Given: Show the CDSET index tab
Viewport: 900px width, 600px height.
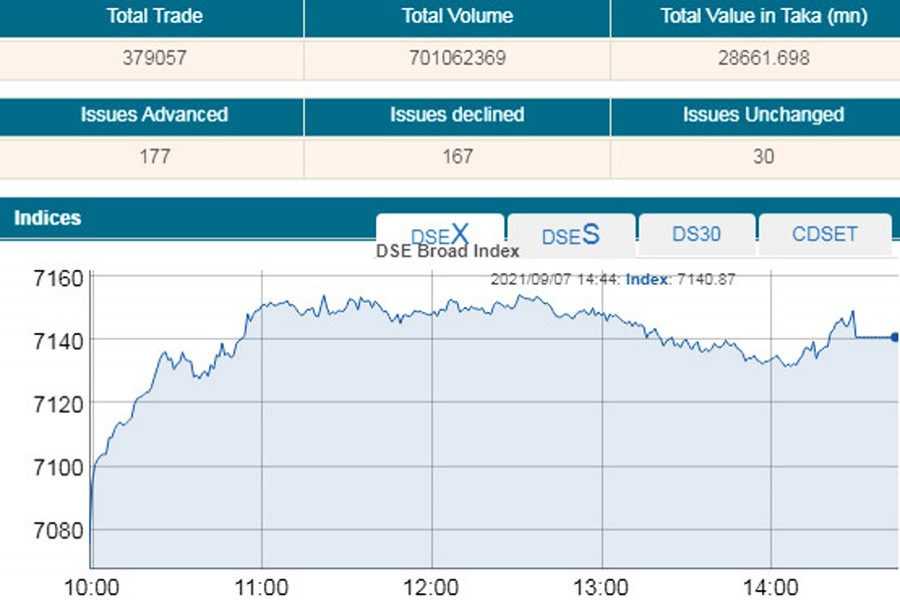Looking at the screenshot, I should tap(824, 235).
